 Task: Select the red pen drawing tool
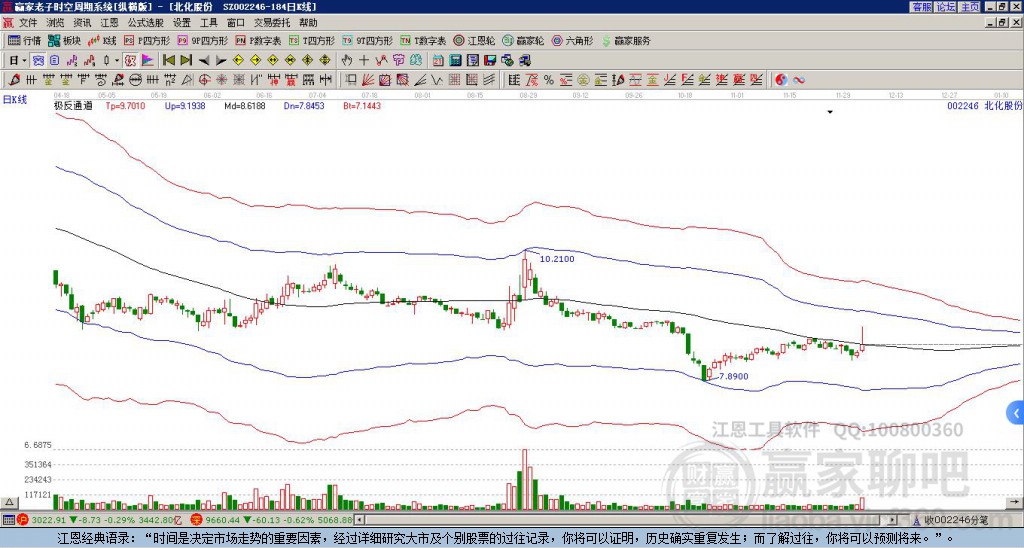(x=14, y=80)
